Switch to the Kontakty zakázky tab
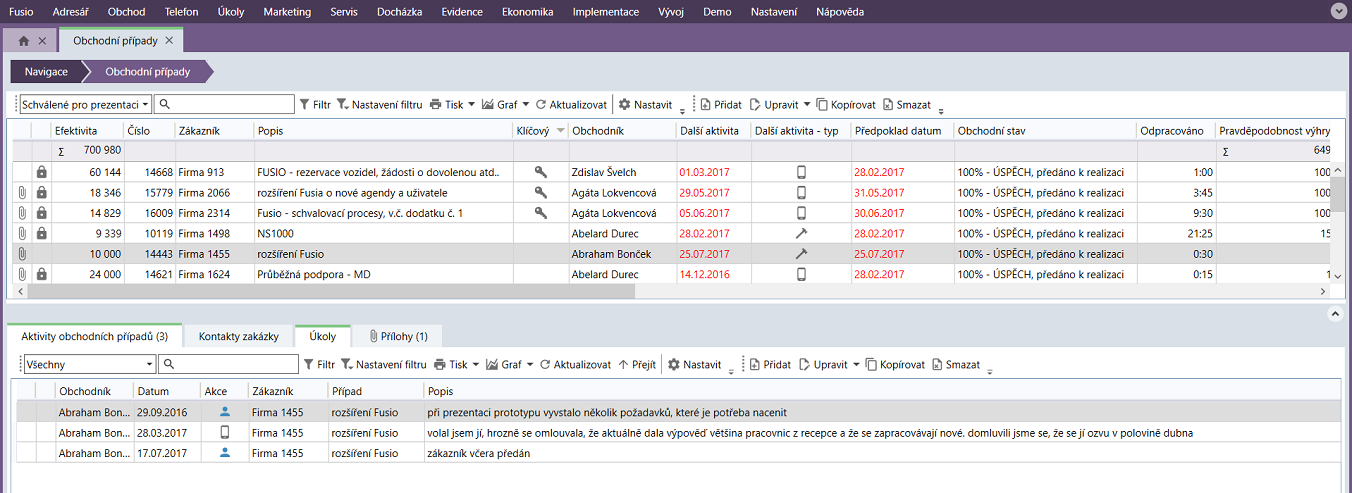This screenshot has height=493, width=1352. [245, 337]
